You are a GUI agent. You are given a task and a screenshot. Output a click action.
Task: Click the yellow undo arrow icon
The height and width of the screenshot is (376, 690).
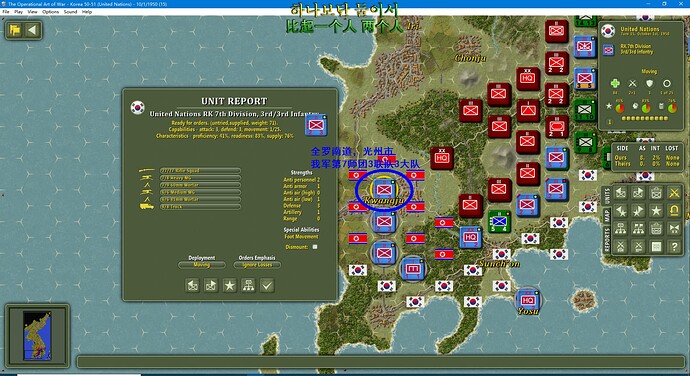click(x=674, y=210)
